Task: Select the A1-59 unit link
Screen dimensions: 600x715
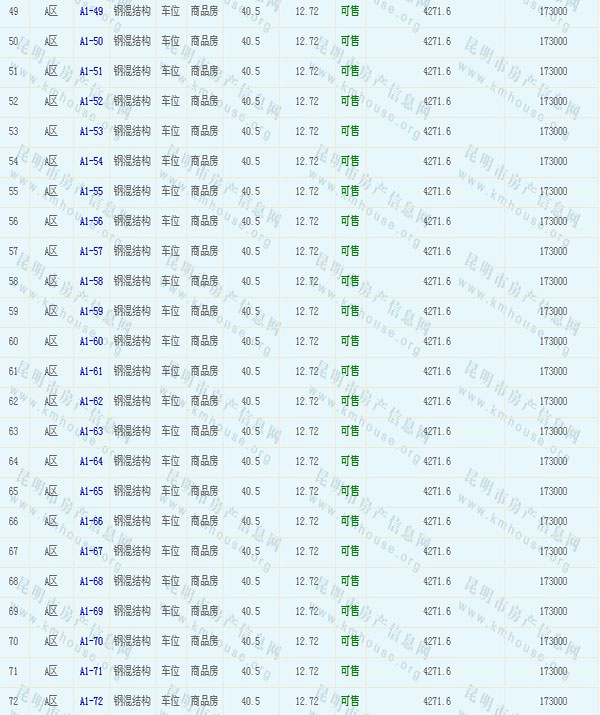Action: tap(91, 311)
